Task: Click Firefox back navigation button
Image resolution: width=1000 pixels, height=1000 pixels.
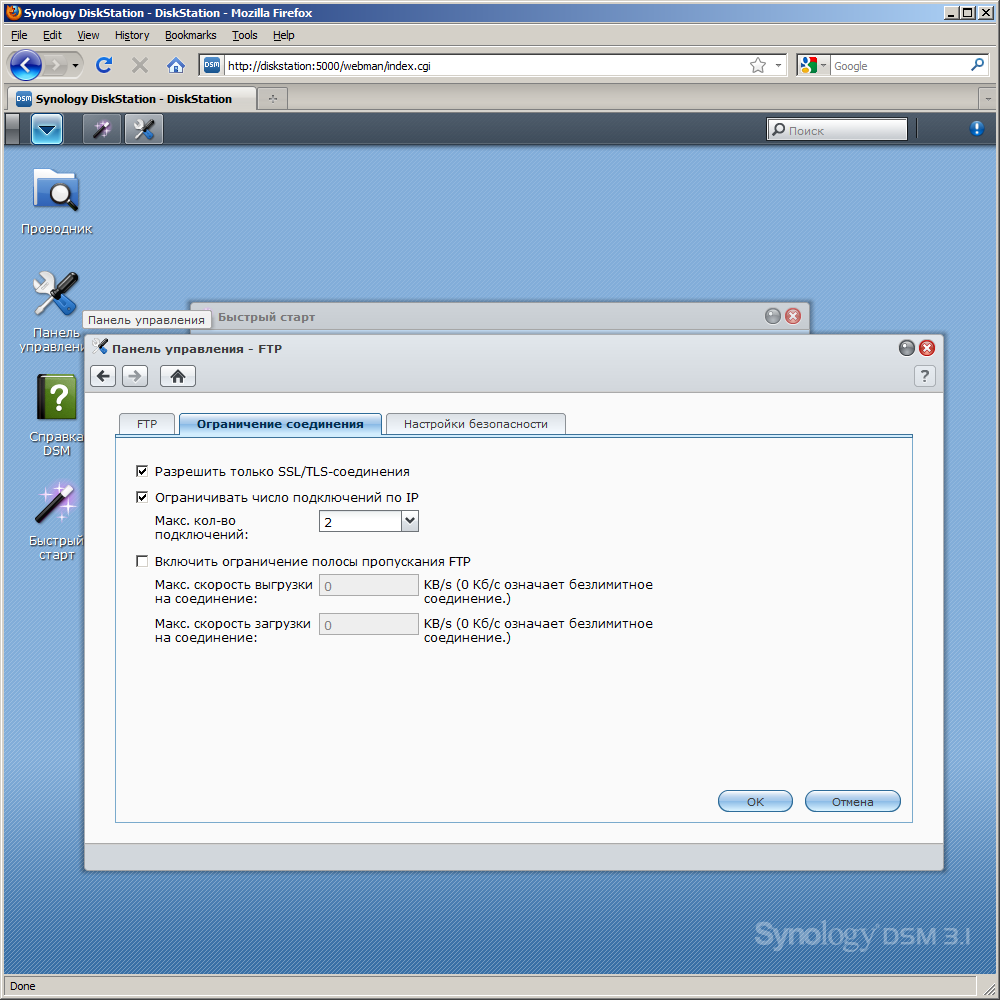Action: (26, 65)
